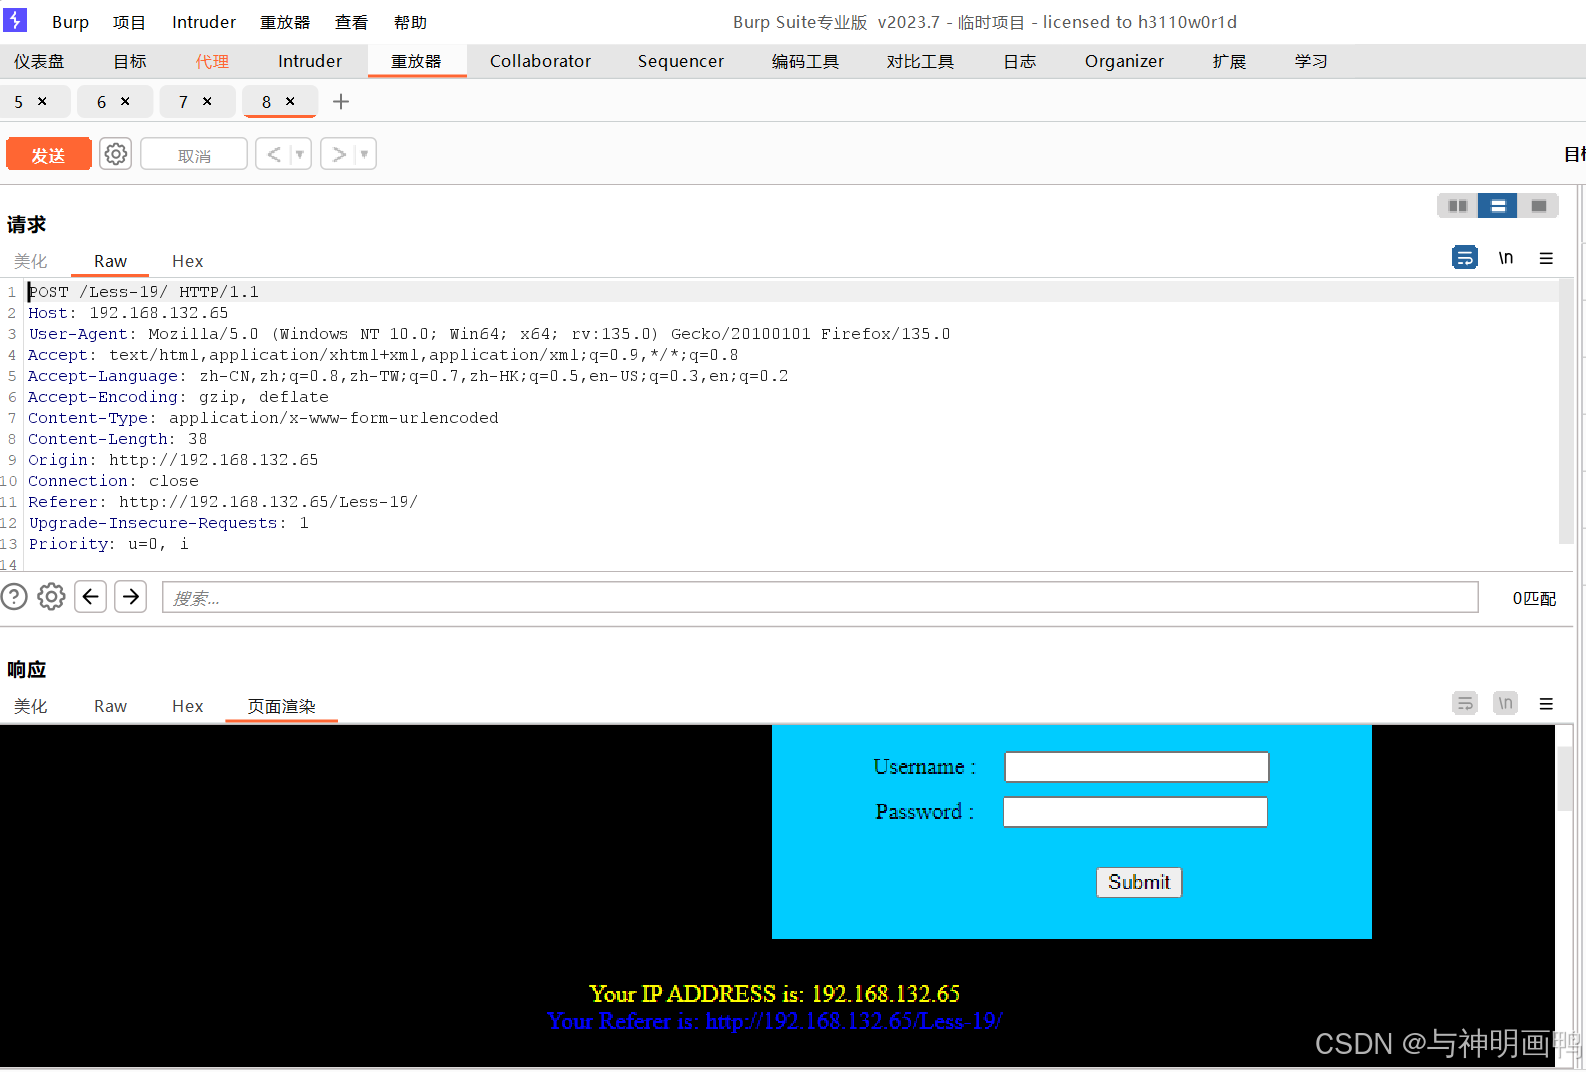Go to the Organizer tab
Viewport: 1586px width, 1072px height.
pos(1124,61)
